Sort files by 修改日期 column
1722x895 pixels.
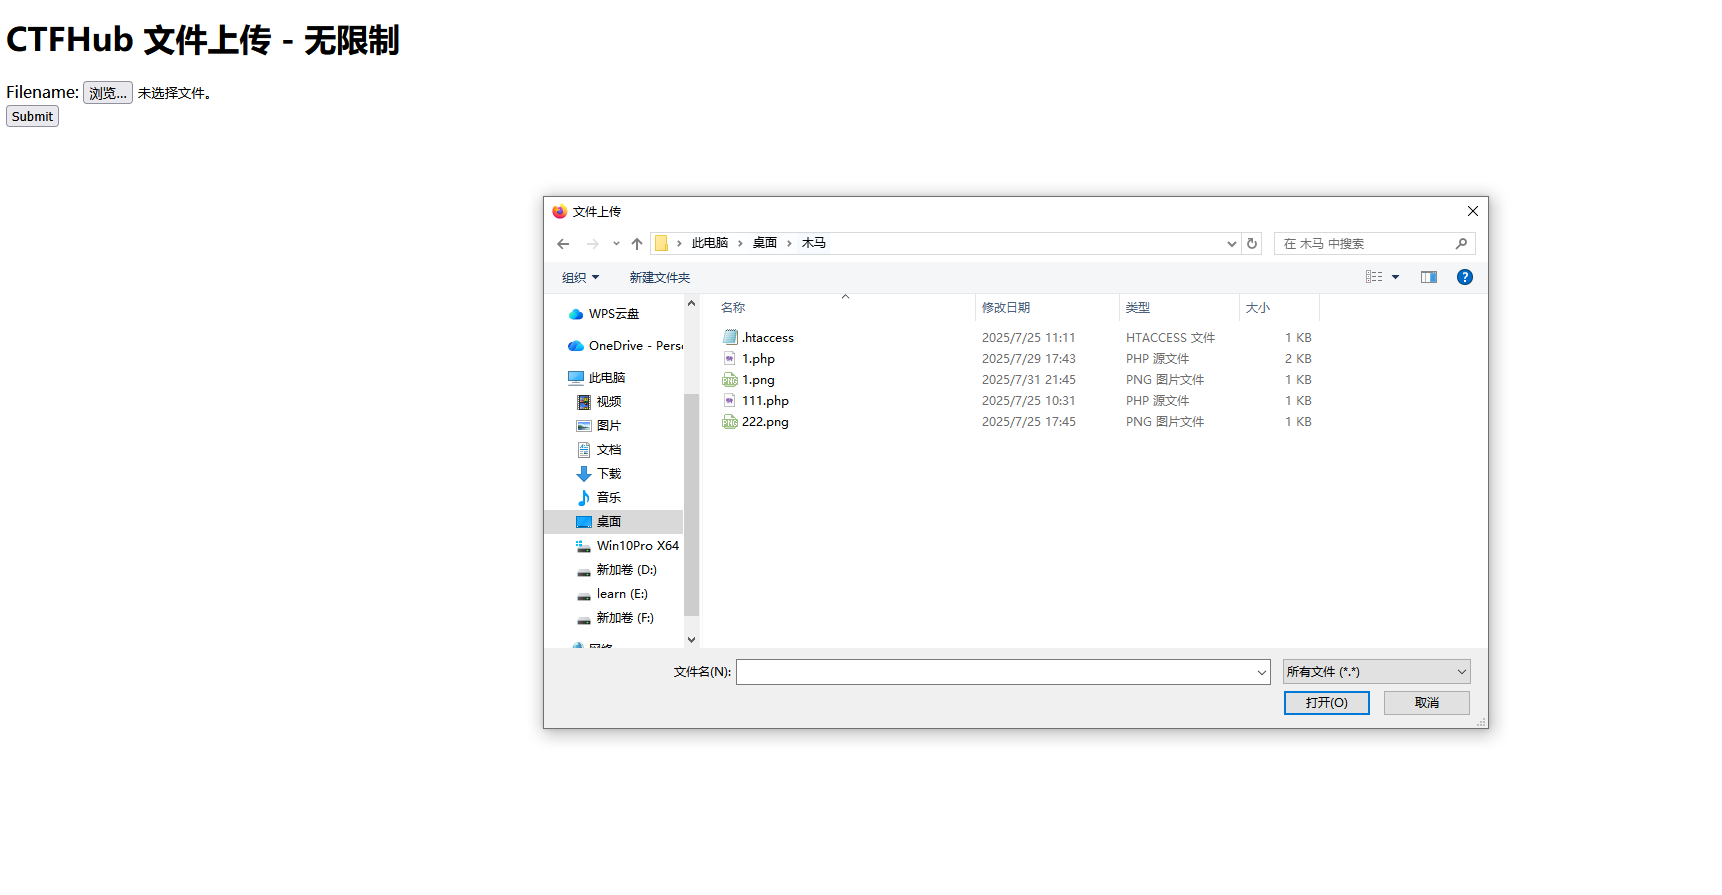pos(1006,308)
